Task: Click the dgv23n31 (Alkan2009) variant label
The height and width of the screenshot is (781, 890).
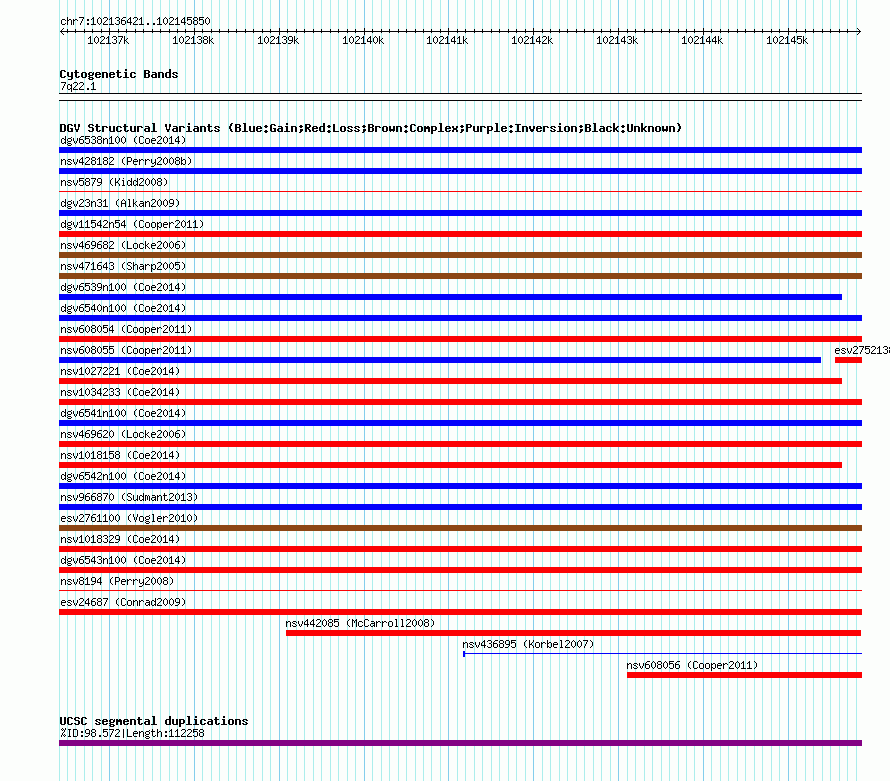Action: pos(120,203)
